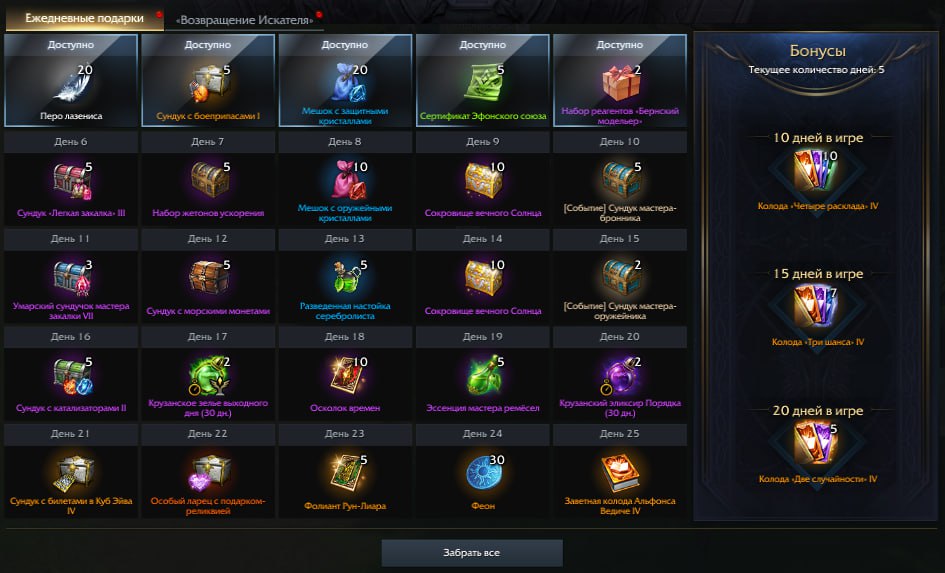The width and height of the screenshot is (945, 573).
Task: Click the Крузанский эликсир Порядка purple flask
Action: [620, 375]
